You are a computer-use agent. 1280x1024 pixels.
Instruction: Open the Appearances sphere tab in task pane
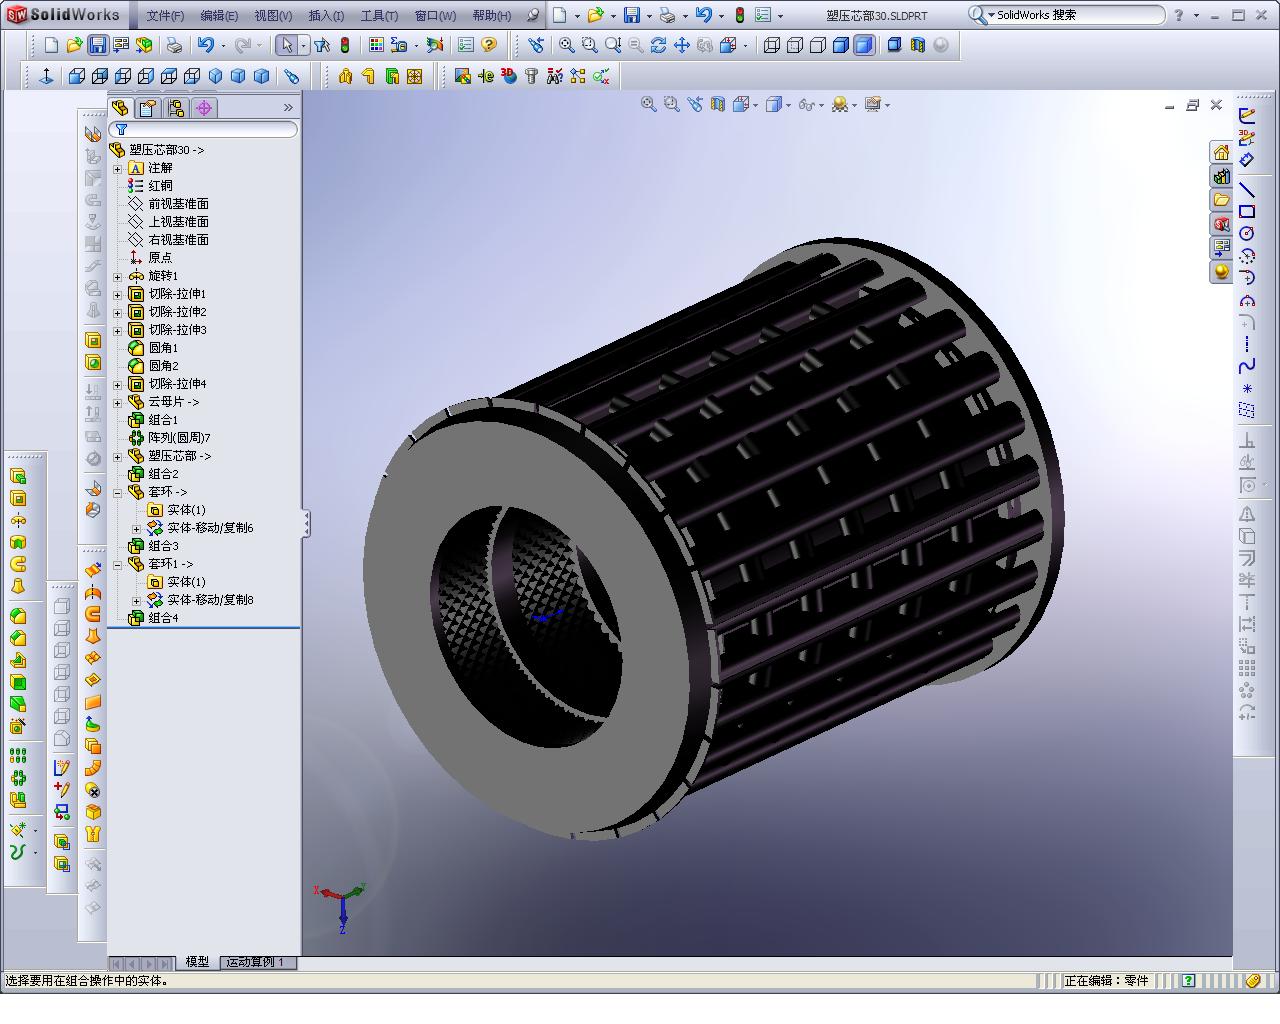1221,272
